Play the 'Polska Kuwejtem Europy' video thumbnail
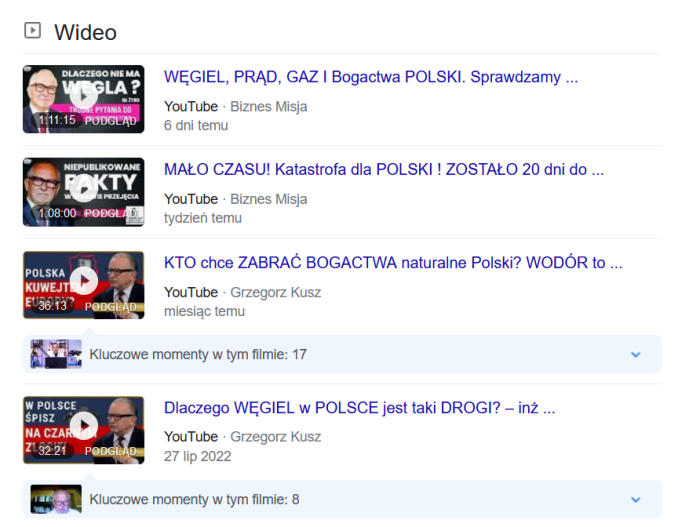The height and width of the screenshot is (527, 689). pos(83,285)
